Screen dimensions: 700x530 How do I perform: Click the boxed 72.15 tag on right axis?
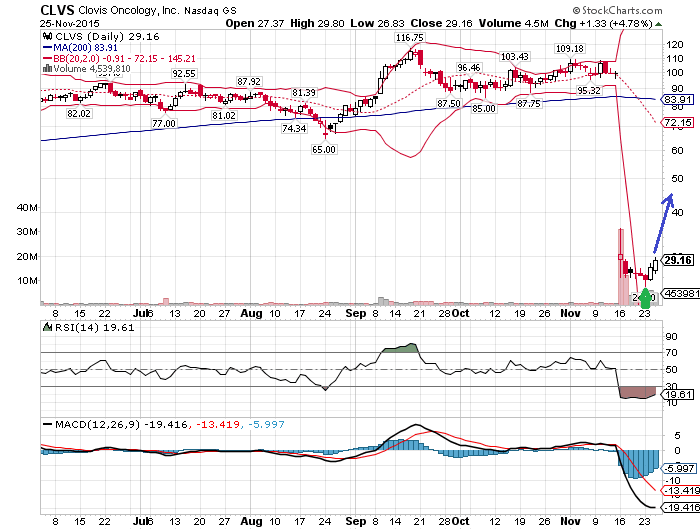678,122
